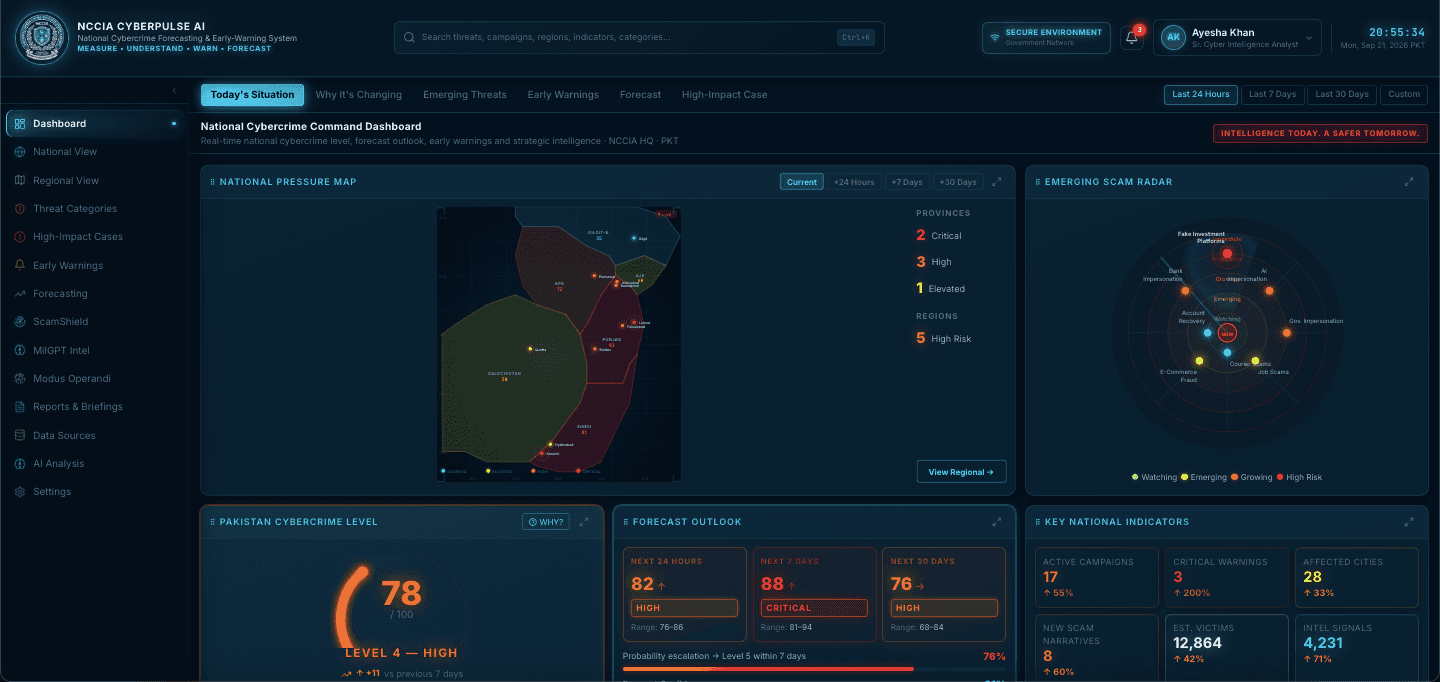The image size is (1440, 682).
Task: Open the Data Sources database icon
Action: coord(20,436)
